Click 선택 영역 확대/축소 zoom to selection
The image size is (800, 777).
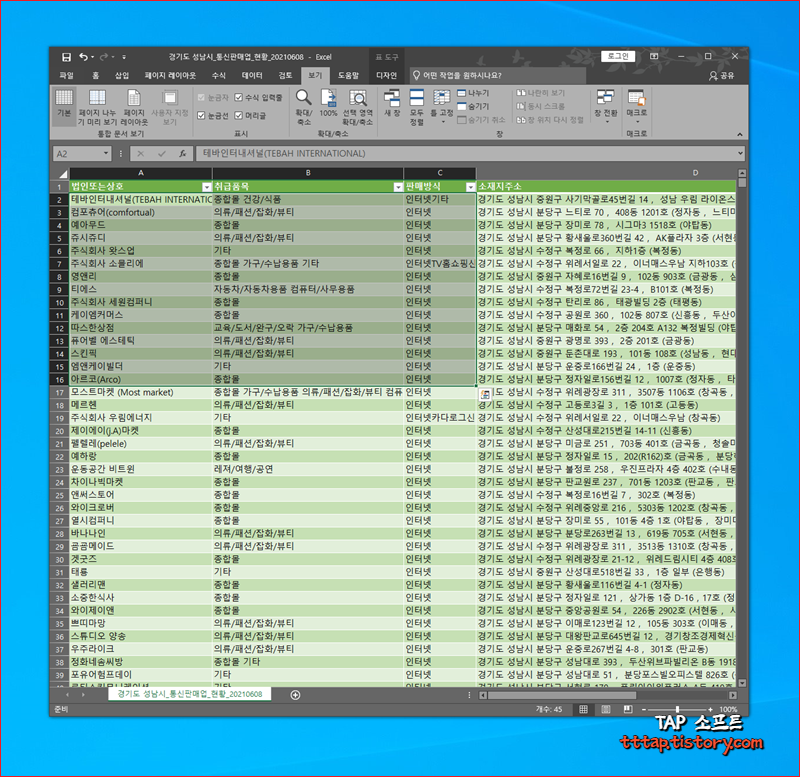point(357,108)
